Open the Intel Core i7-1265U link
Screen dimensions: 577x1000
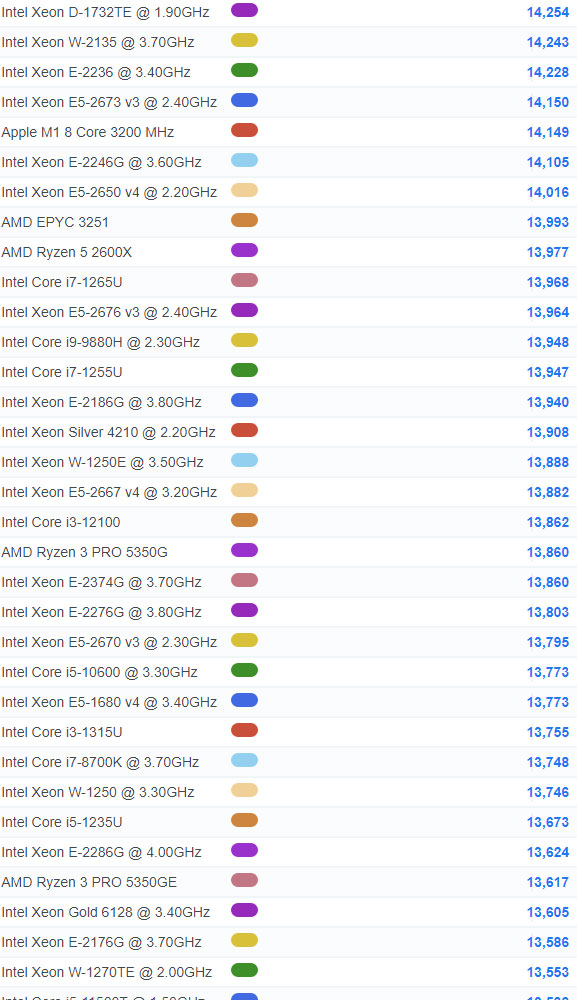(62, 282)
